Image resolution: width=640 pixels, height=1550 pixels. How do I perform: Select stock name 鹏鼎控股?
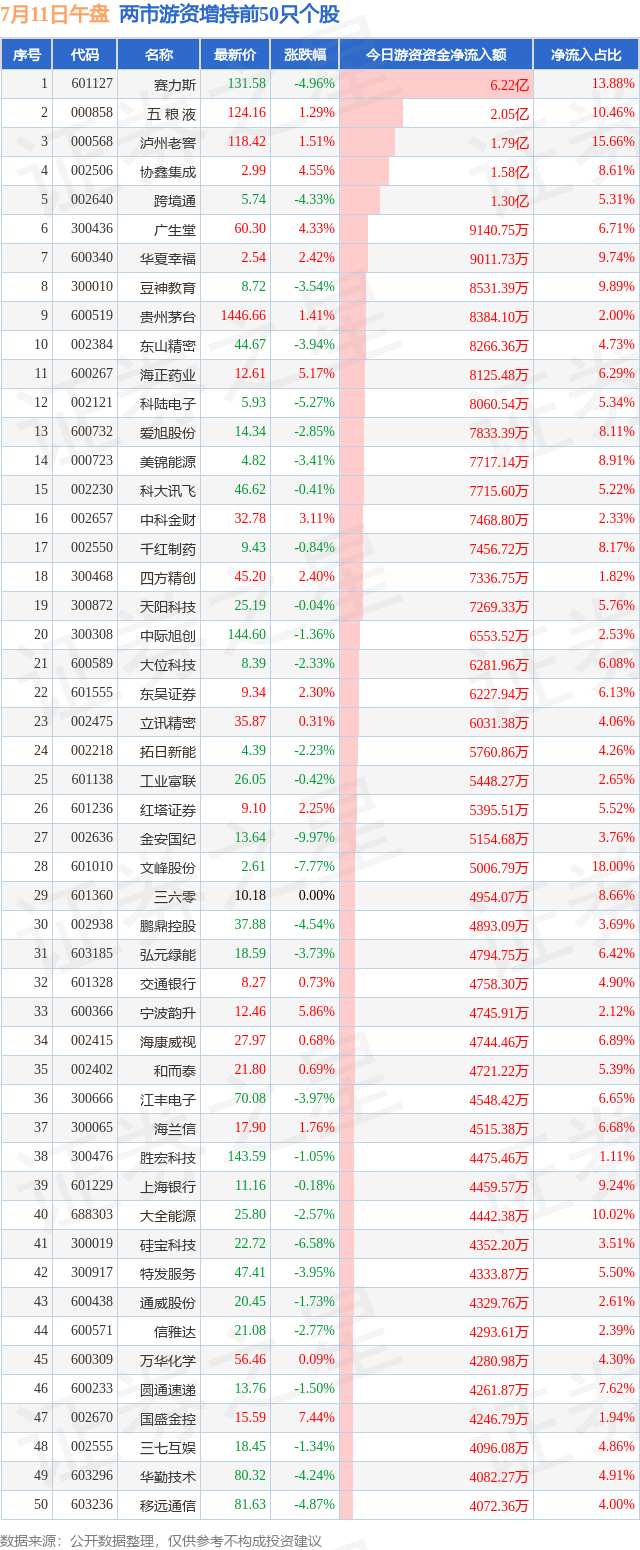pos(168,926)
